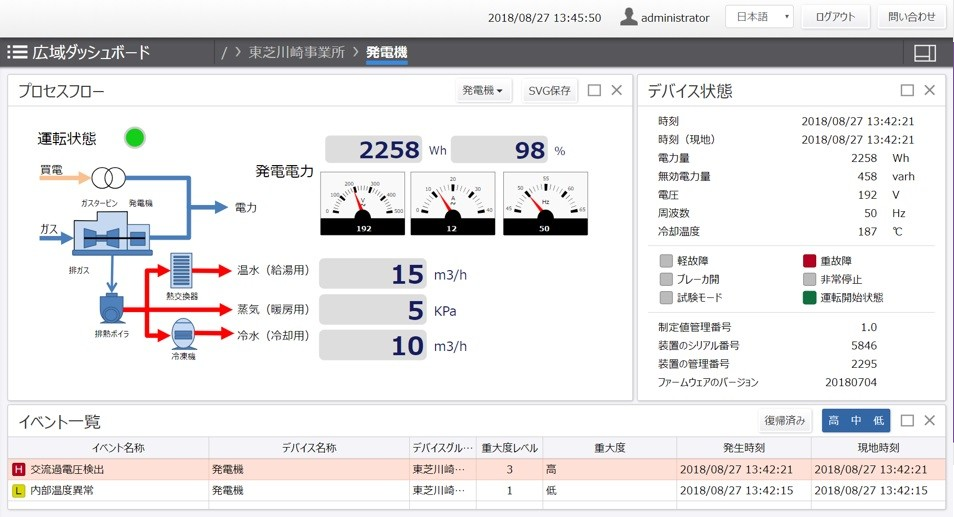This screenshot has width=954, height=517.
Task: Open the 日本語 language dropdown
Action: click(758, 17)
